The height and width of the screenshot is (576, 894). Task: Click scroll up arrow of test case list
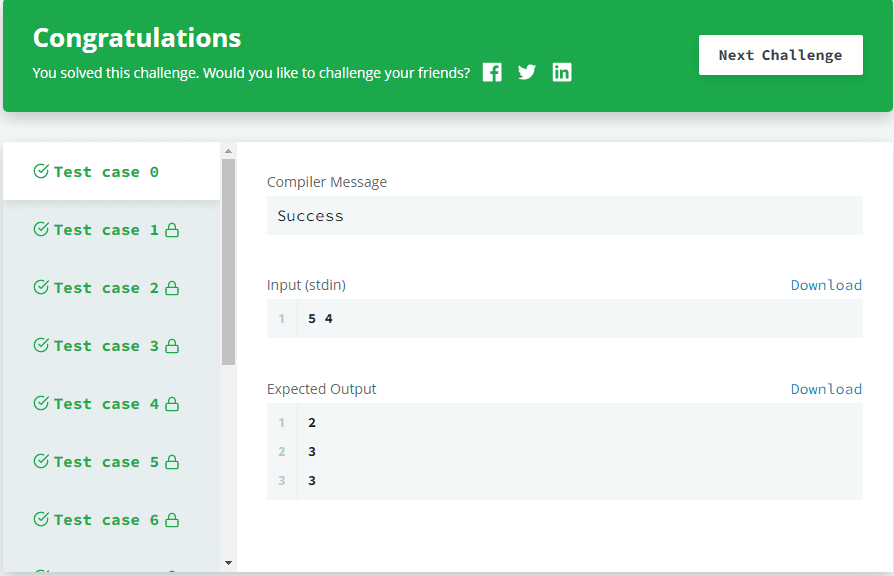pyautogui.click(x=228, y=151)
